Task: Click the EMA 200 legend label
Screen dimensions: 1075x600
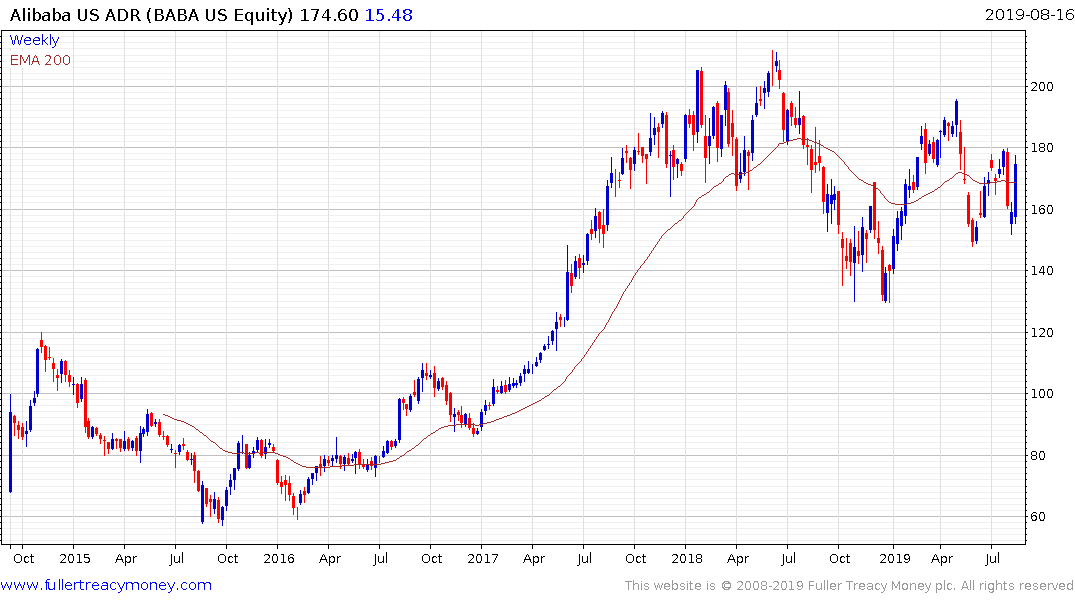Action: [40, 60]
